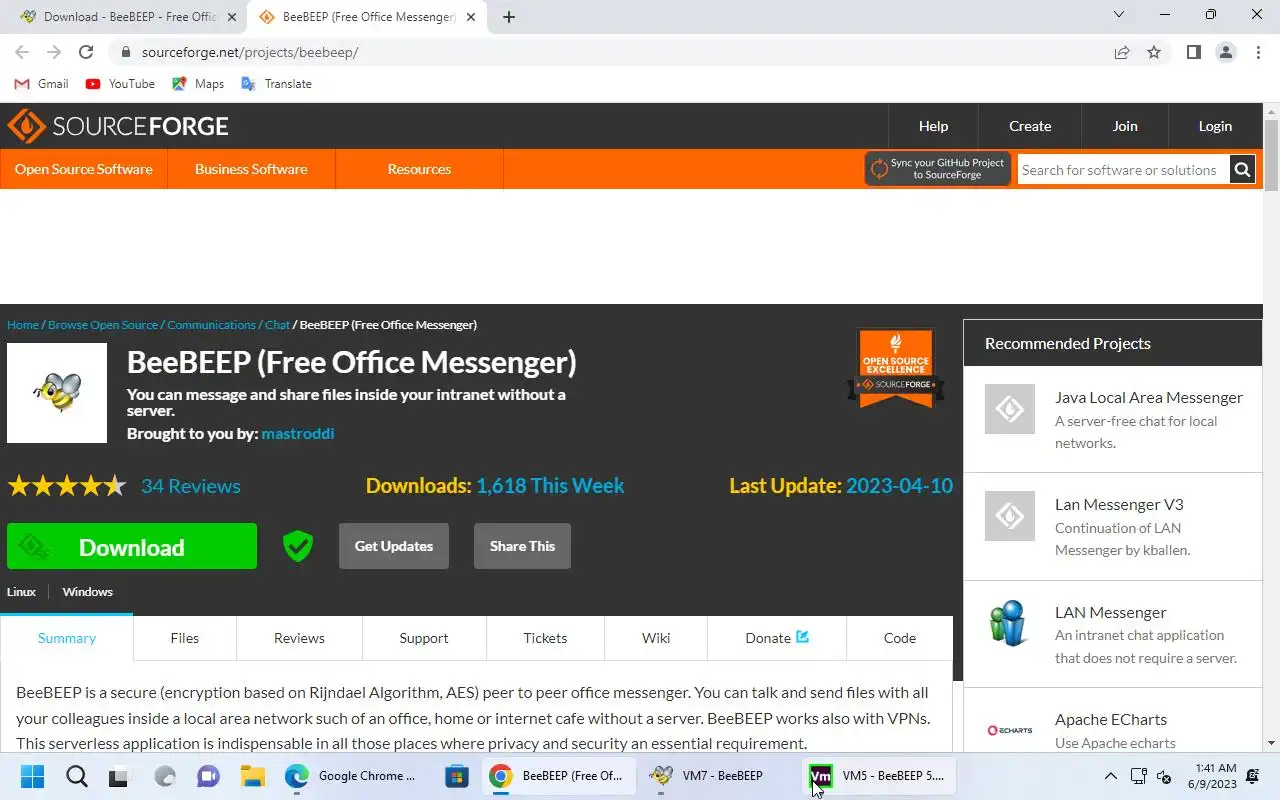Switch to the Wiki tab
The width and height of the screenshot is (1280, 800).
(656, 638)
